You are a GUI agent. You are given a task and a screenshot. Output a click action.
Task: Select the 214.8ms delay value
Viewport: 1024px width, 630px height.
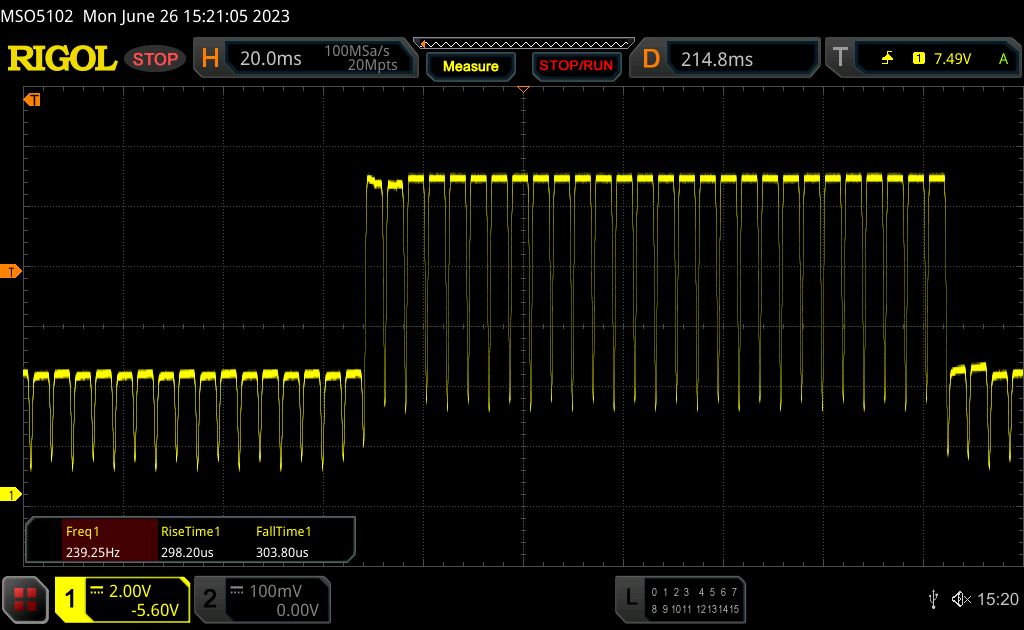[717, 59]
